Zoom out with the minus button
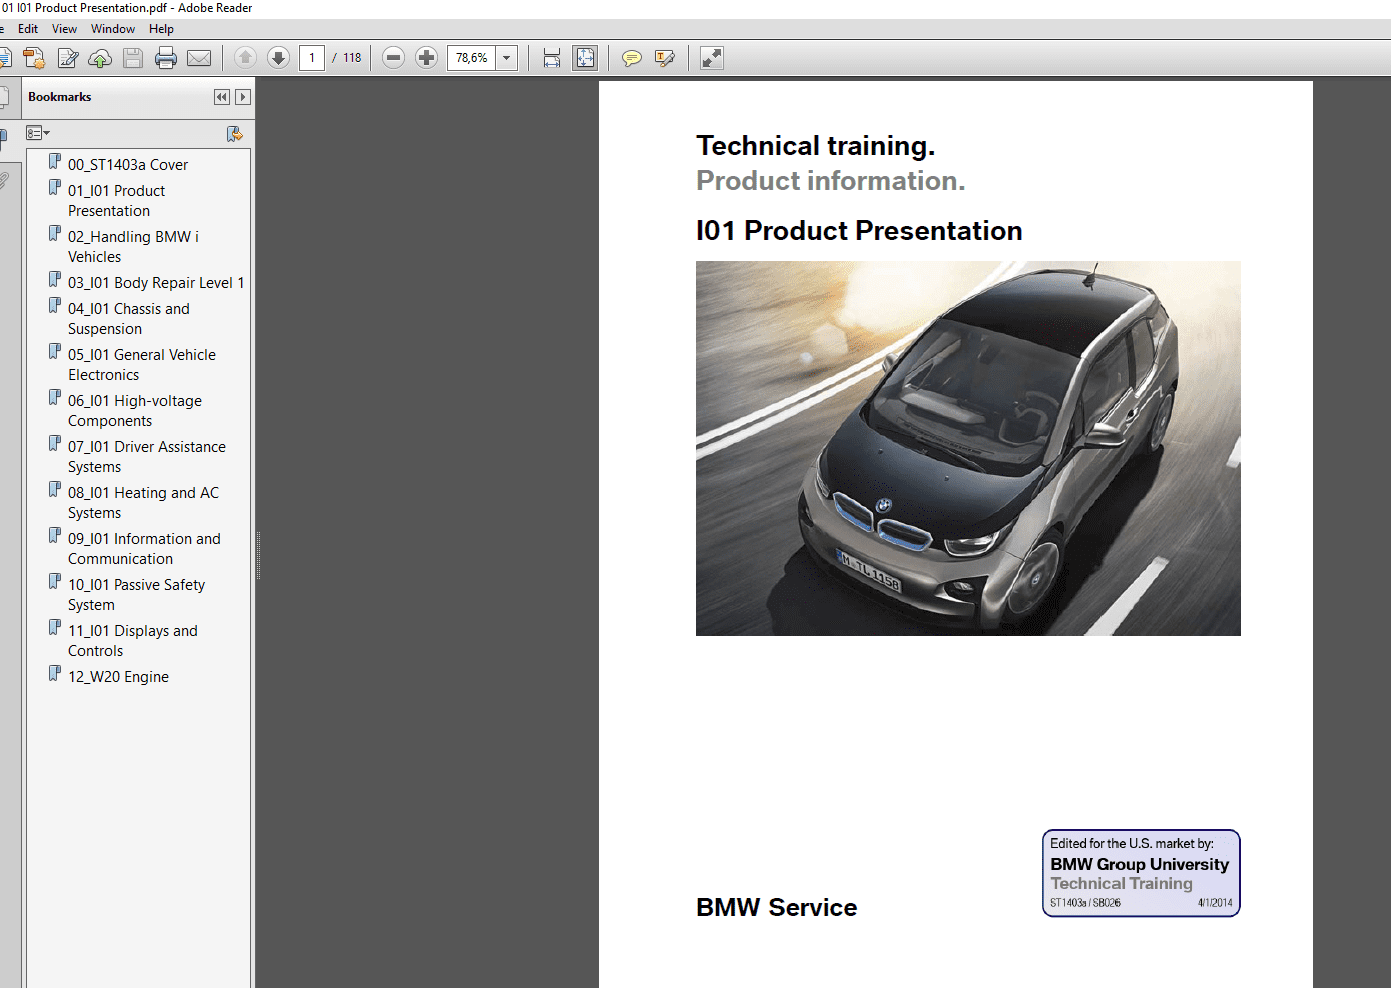The height and width of the screenshot is (988, 1391). coord(394,58)
